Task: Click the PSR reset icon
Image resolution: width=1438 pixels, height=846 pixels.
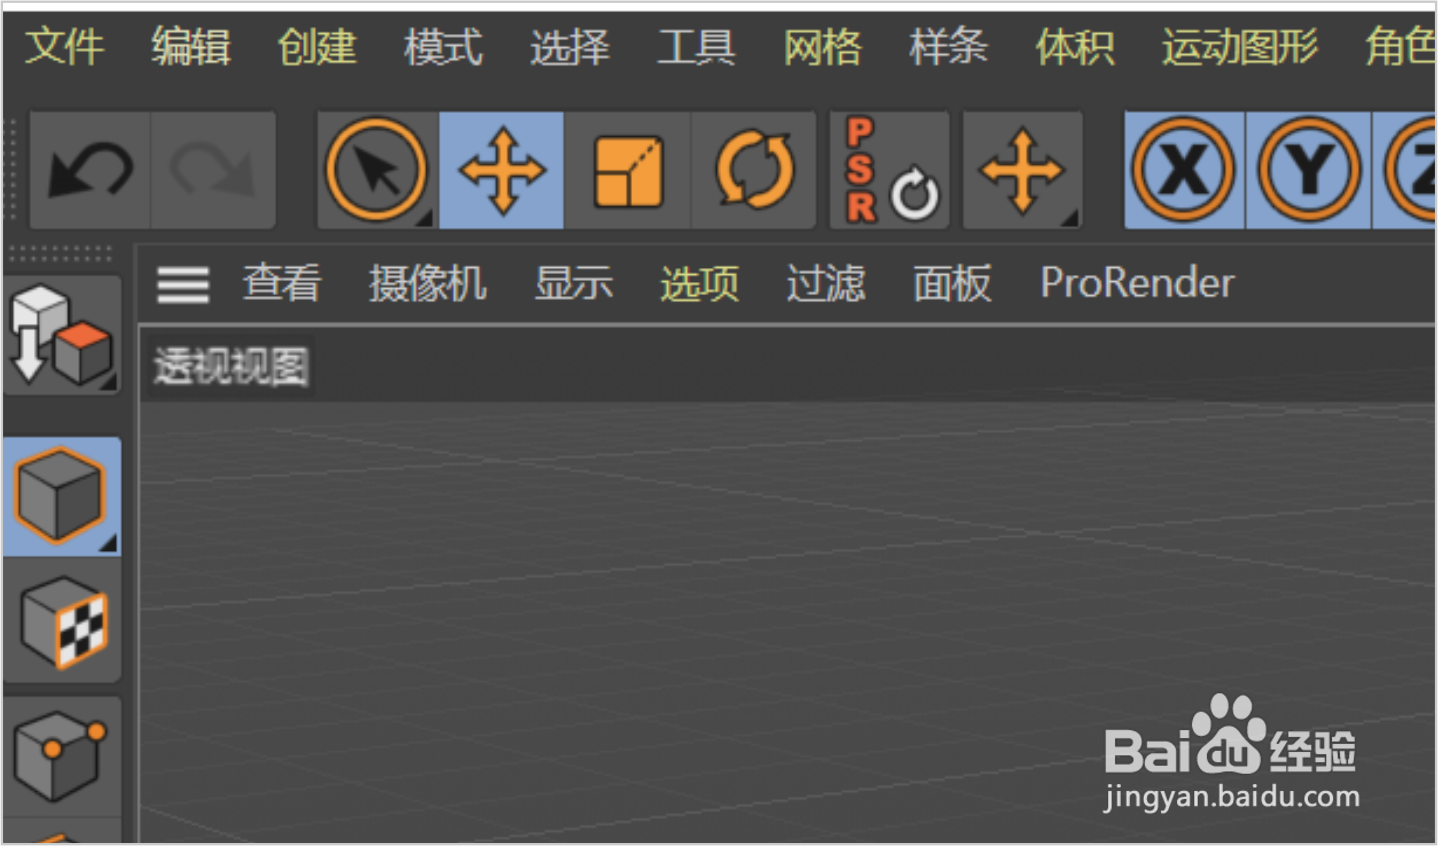Action: 889,170
